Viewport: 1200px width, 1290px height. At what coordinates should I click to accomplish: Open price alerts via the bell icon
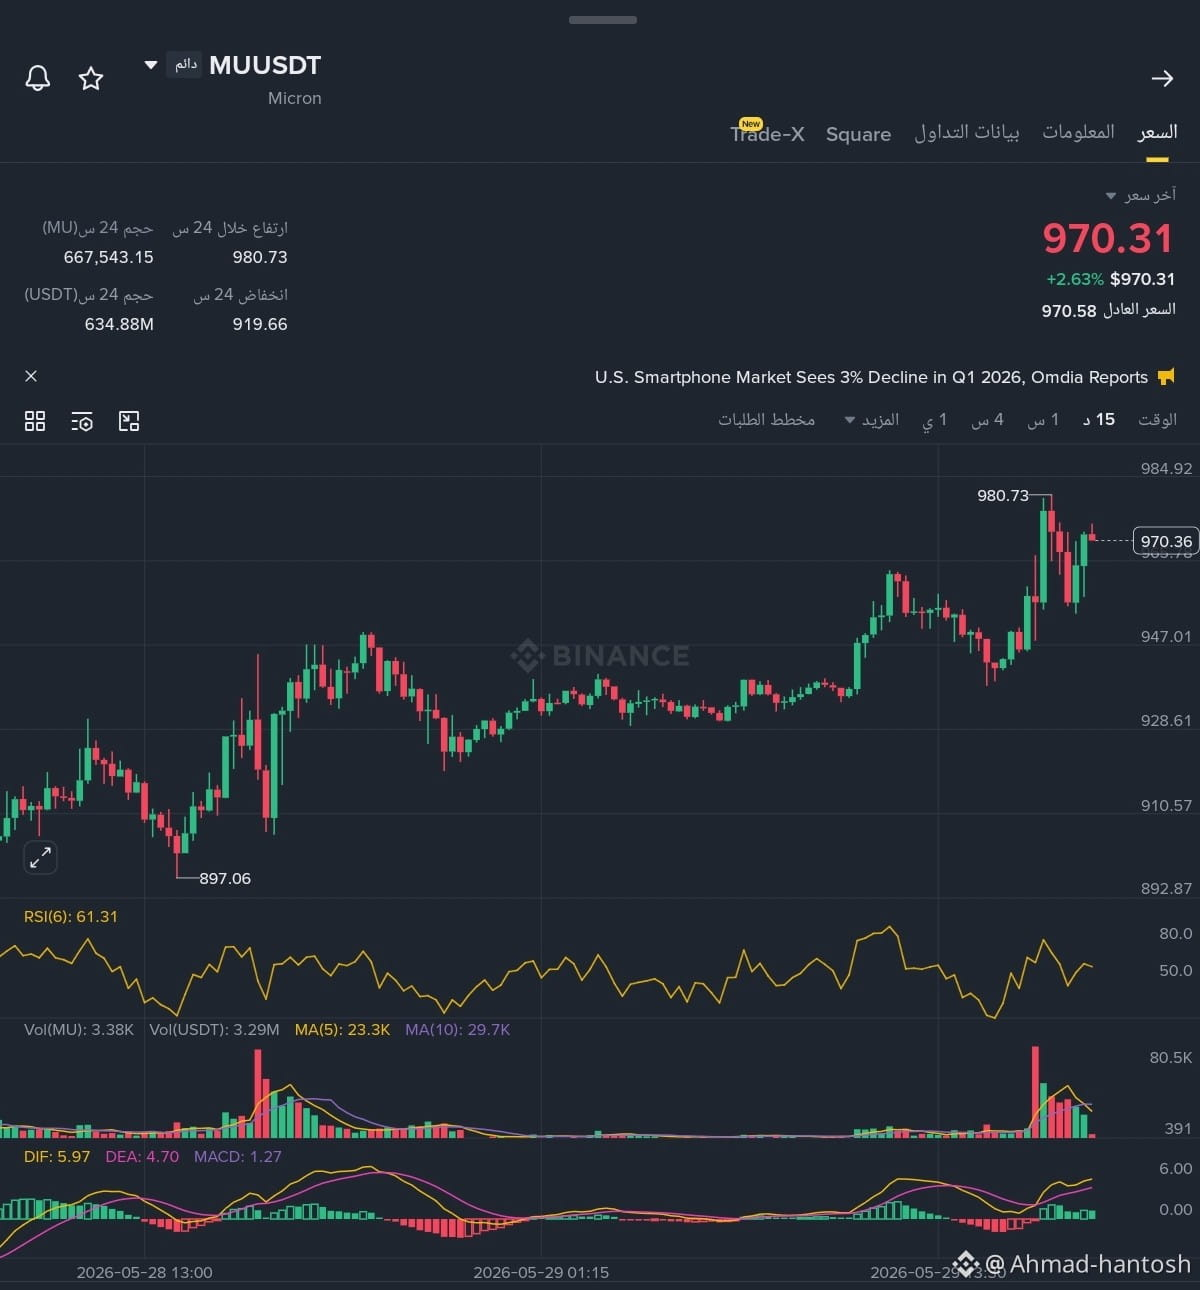click(38, 78)
